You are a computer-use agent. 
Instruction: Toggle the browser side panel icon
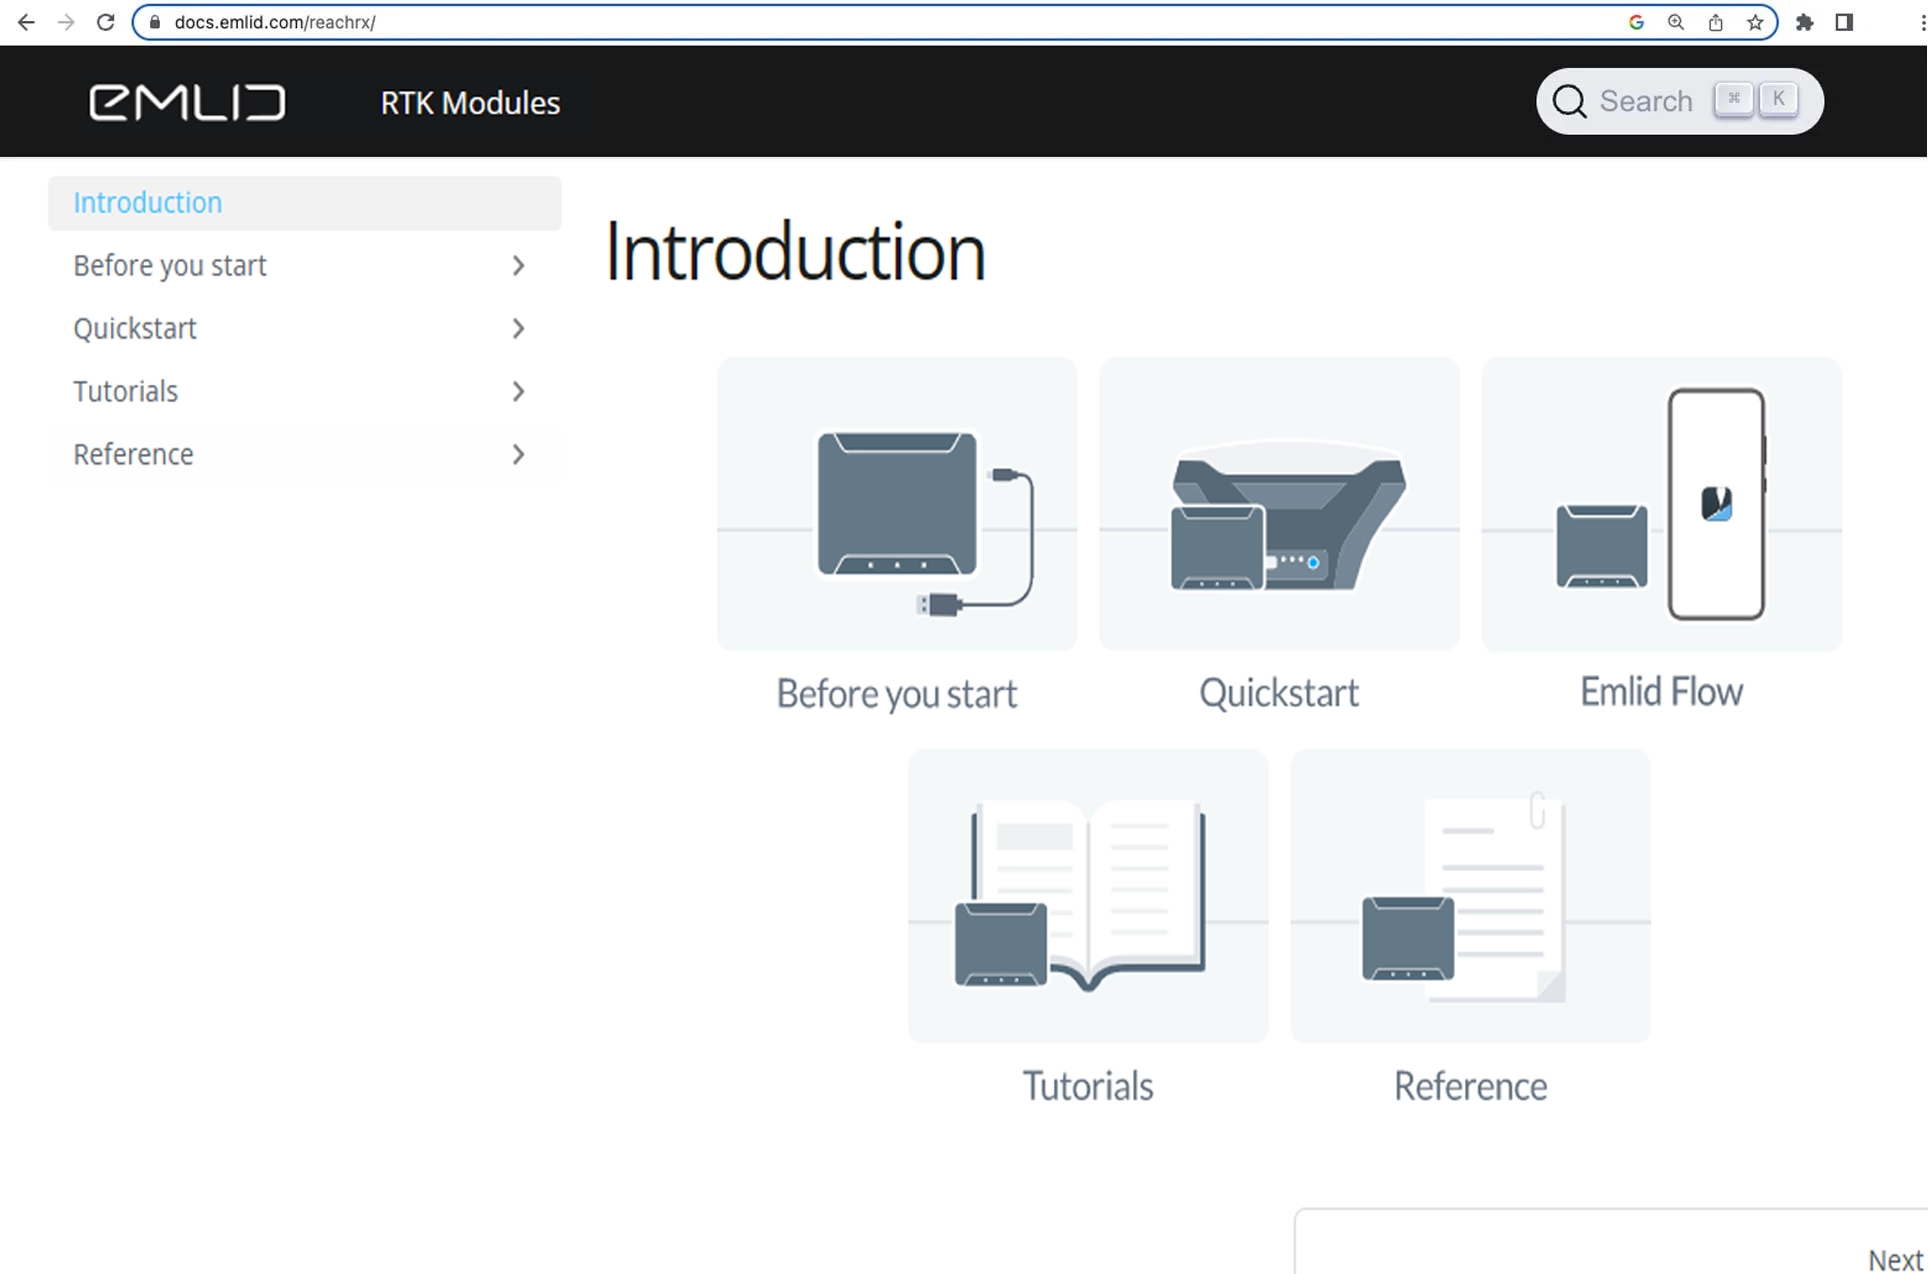(x=1845, y=22)
